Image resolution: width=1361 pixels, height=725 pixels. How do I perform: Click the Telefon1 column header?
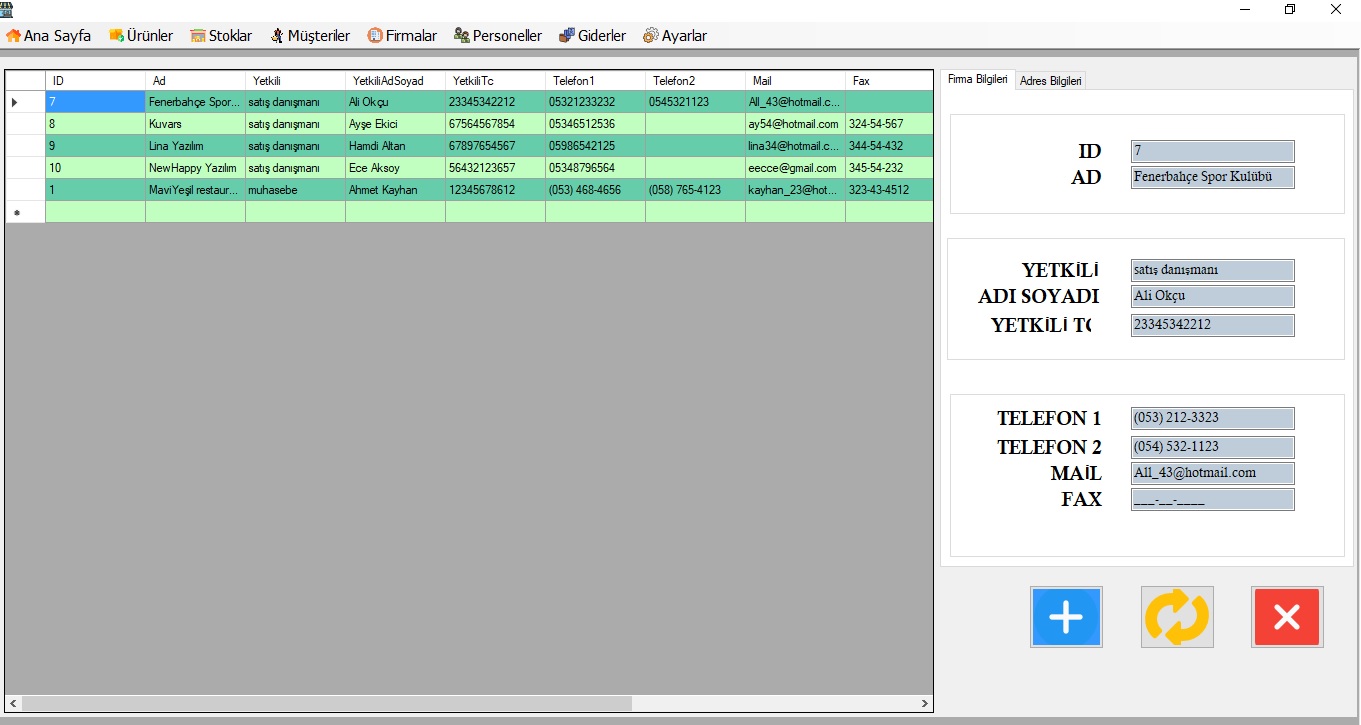(x=595, y=80)
